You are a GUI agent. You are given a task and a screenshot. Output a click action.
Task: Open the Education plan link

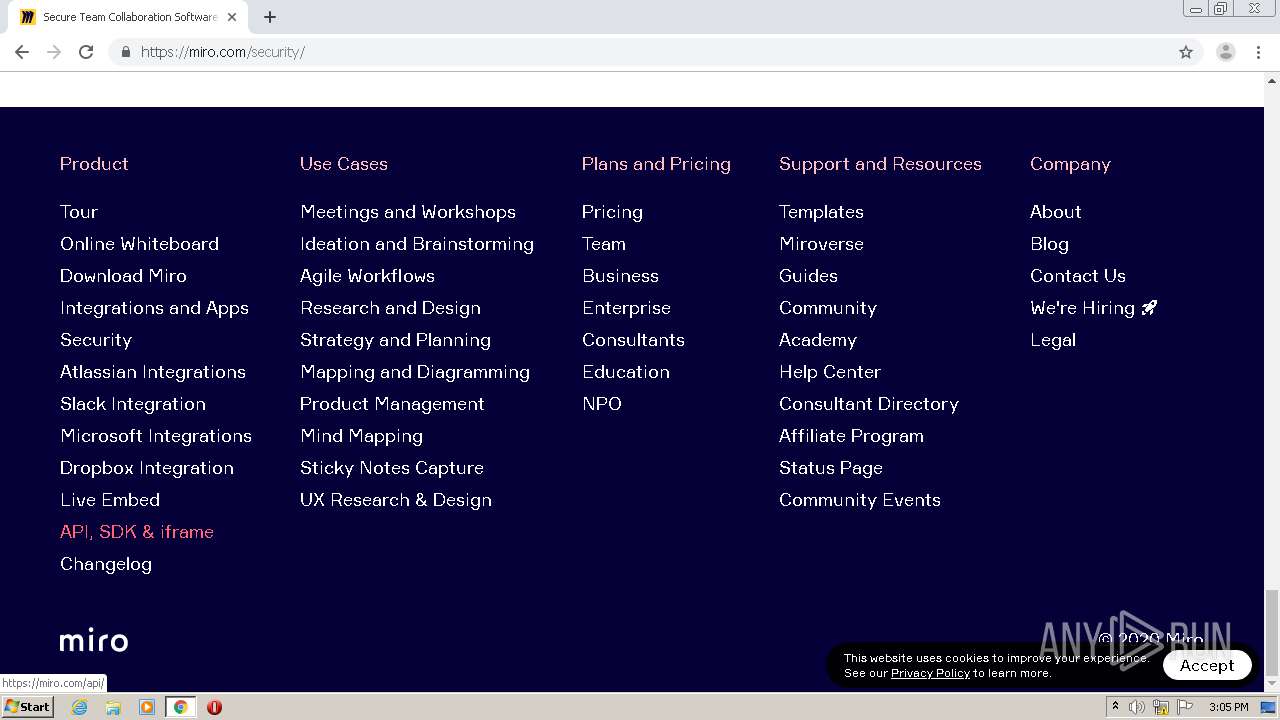coord(626,372)
